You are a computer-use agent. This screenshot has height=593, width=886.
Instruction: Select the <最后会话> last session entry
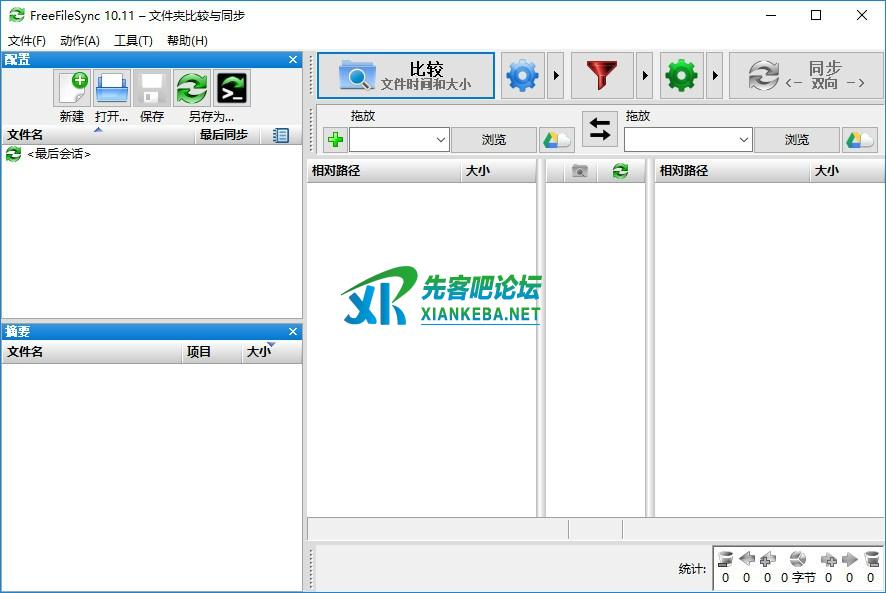click(58, 154)
